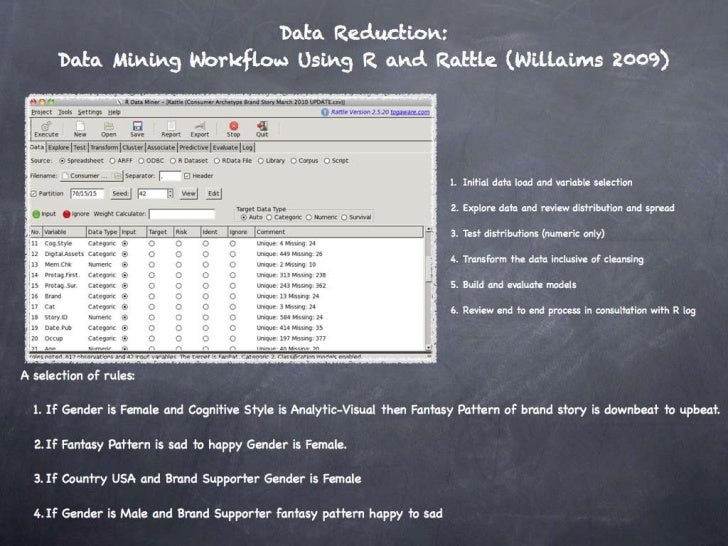Select Categoric target data type
The image size is (728, 546).
269,217
